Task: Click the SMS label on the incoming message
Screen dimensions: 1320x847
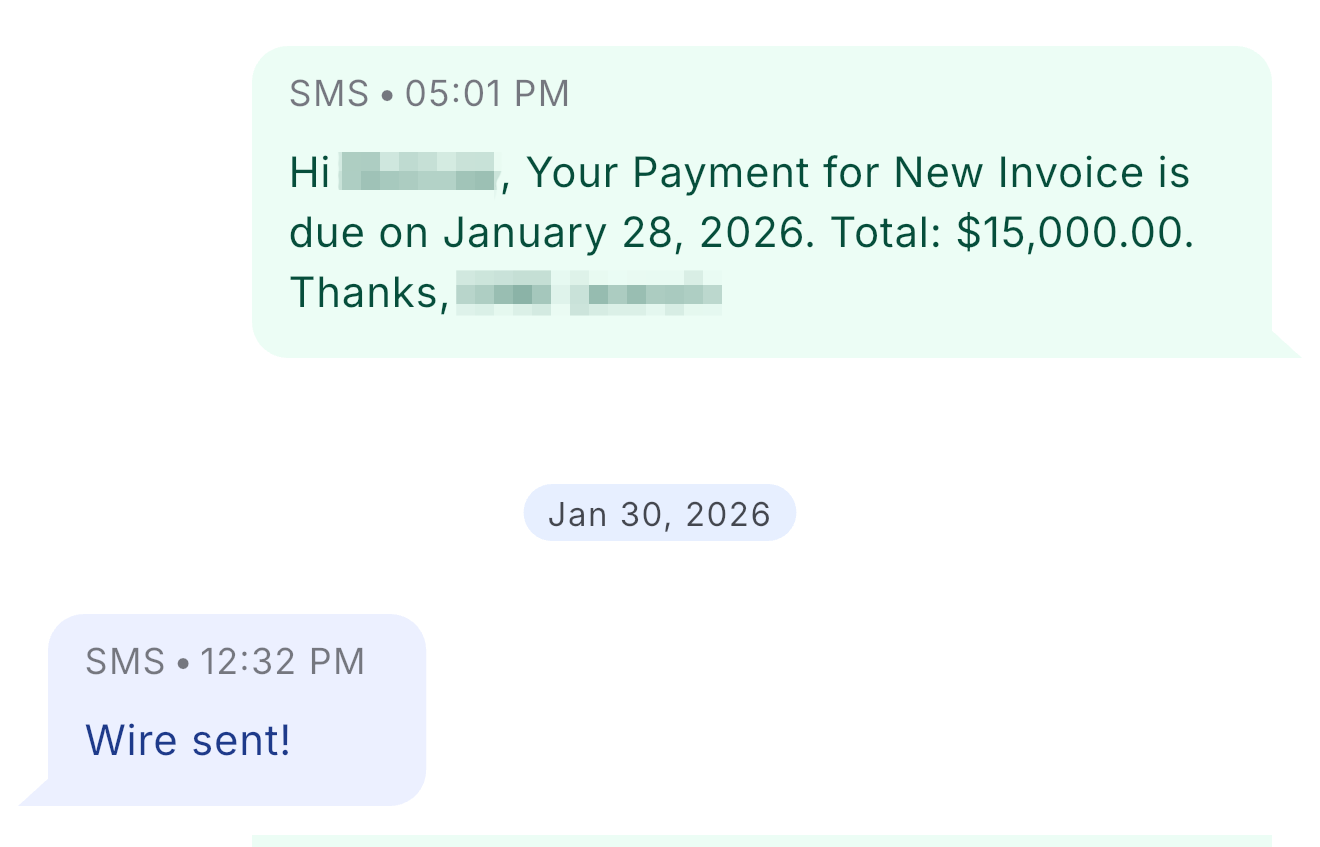Action: pos(125,662)
